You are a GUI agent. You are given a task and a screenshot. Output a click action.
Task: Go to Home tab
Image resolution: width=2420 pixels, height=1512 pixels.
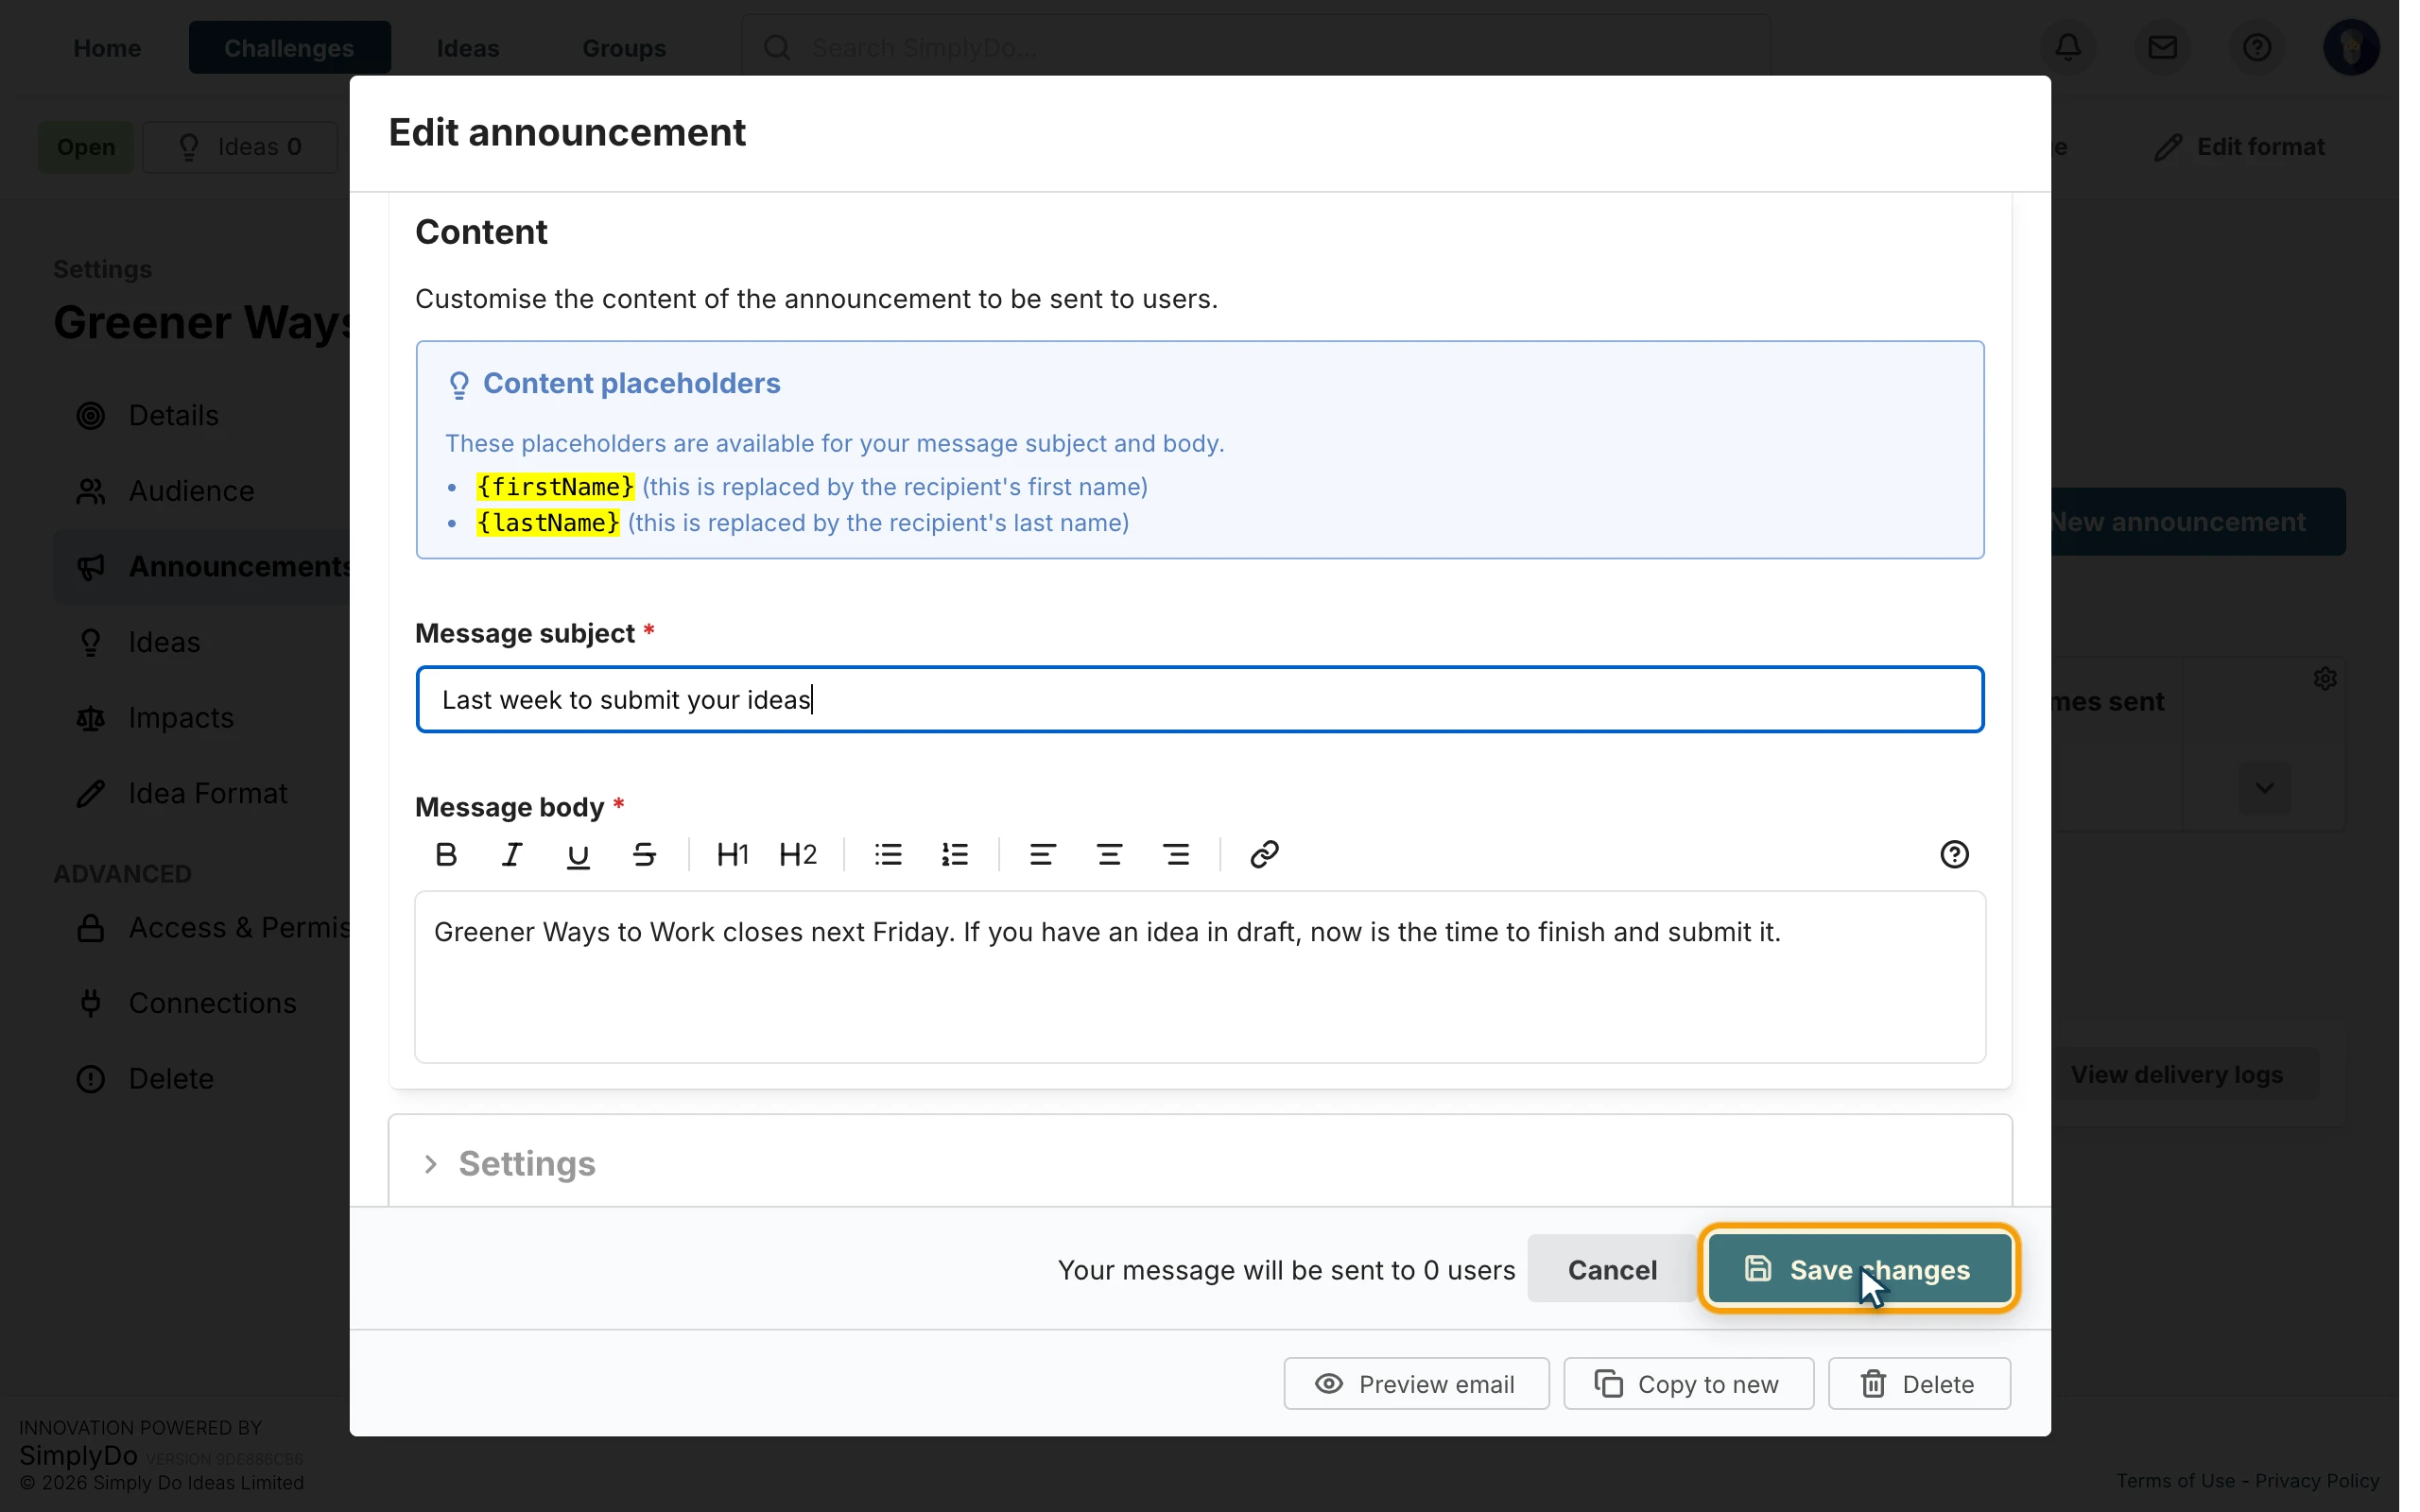pos(107,48)
